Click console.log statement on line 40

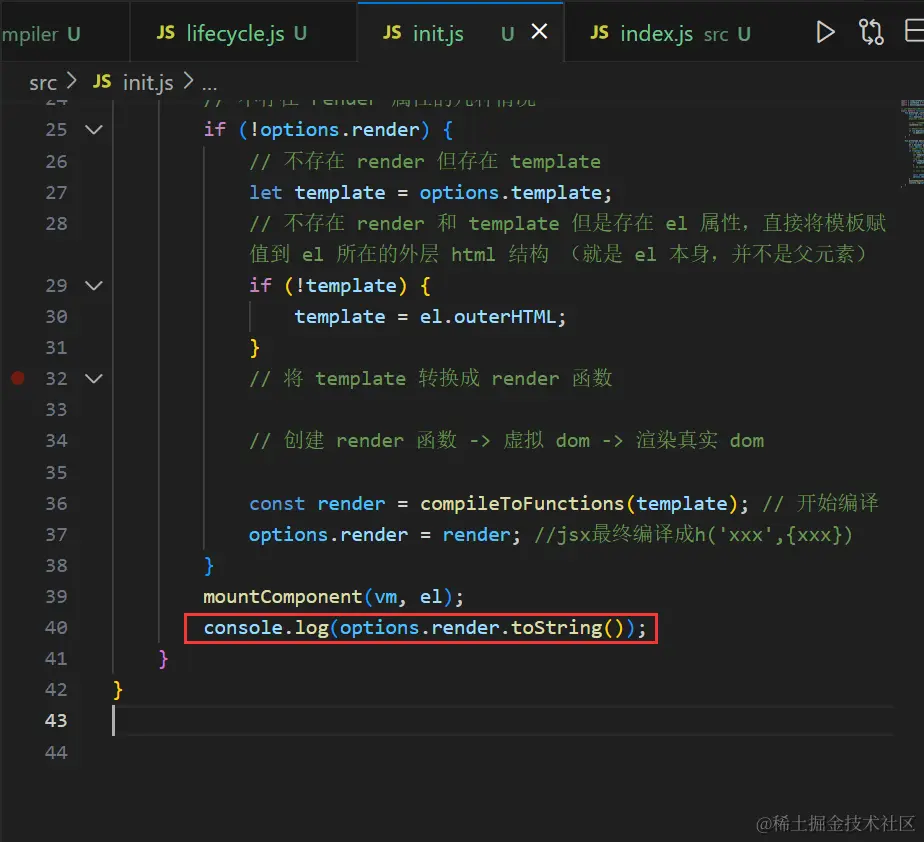(424, 628)
